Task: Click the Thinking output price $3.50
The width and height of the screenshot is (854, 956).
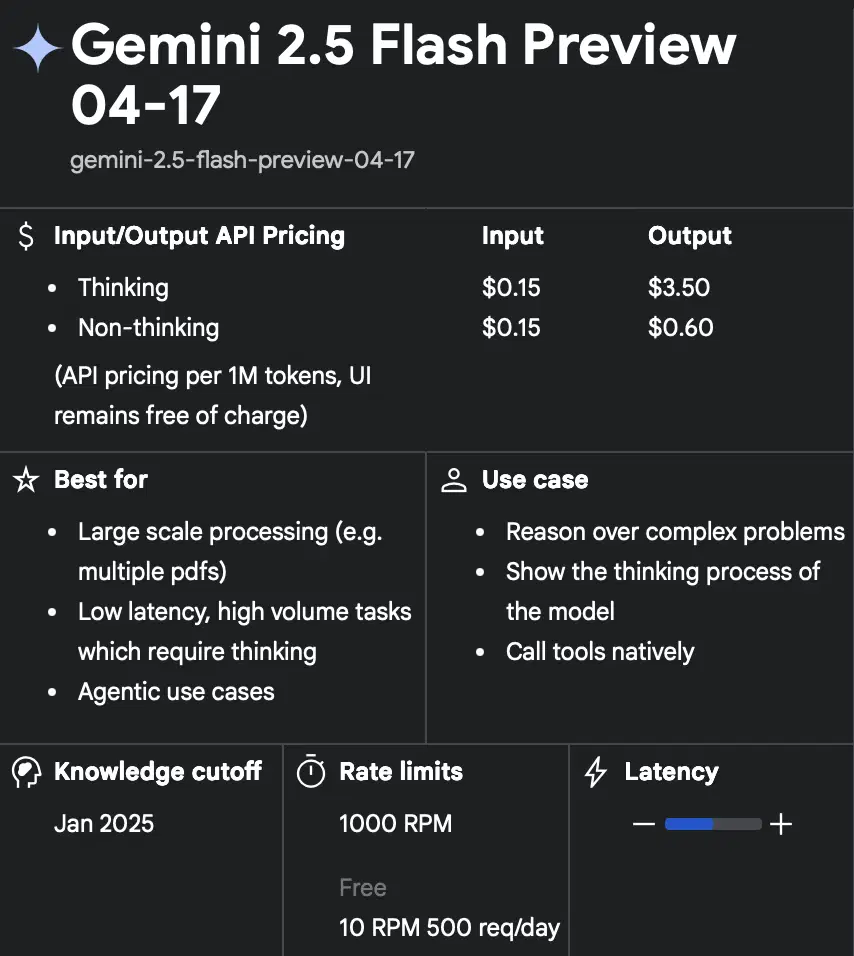Action: 679,288
